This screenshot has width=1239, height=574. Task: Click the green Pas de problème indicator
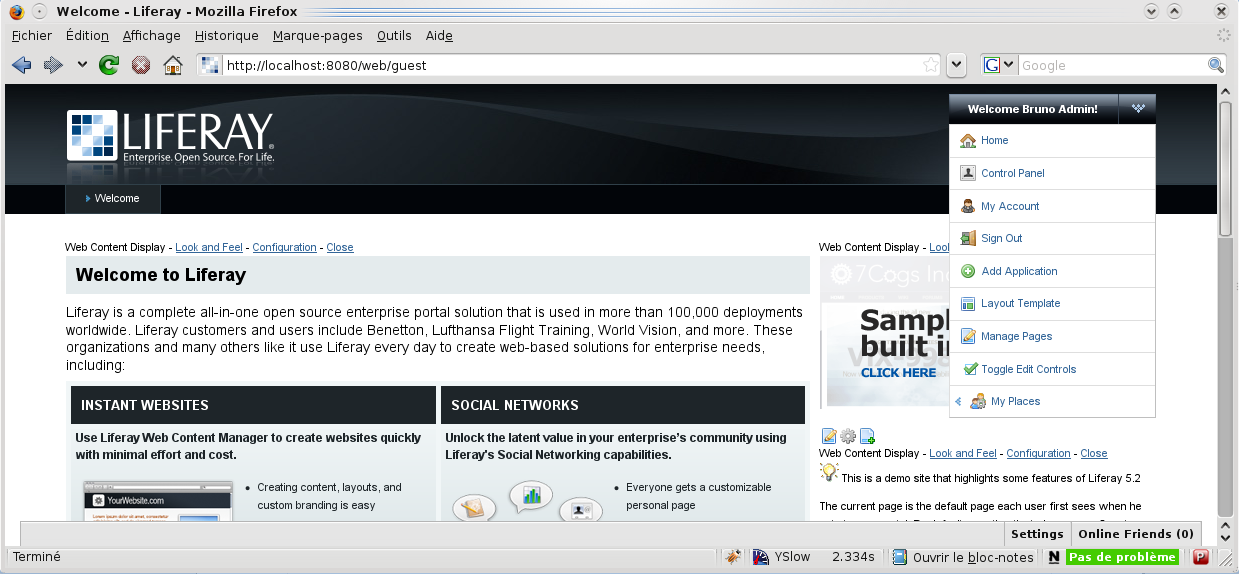point(1122,557)
